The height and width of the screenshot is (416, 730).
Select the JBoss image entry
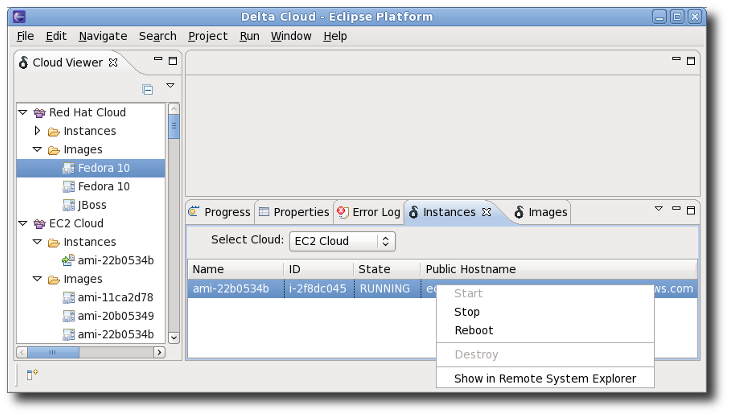(92, 205)
